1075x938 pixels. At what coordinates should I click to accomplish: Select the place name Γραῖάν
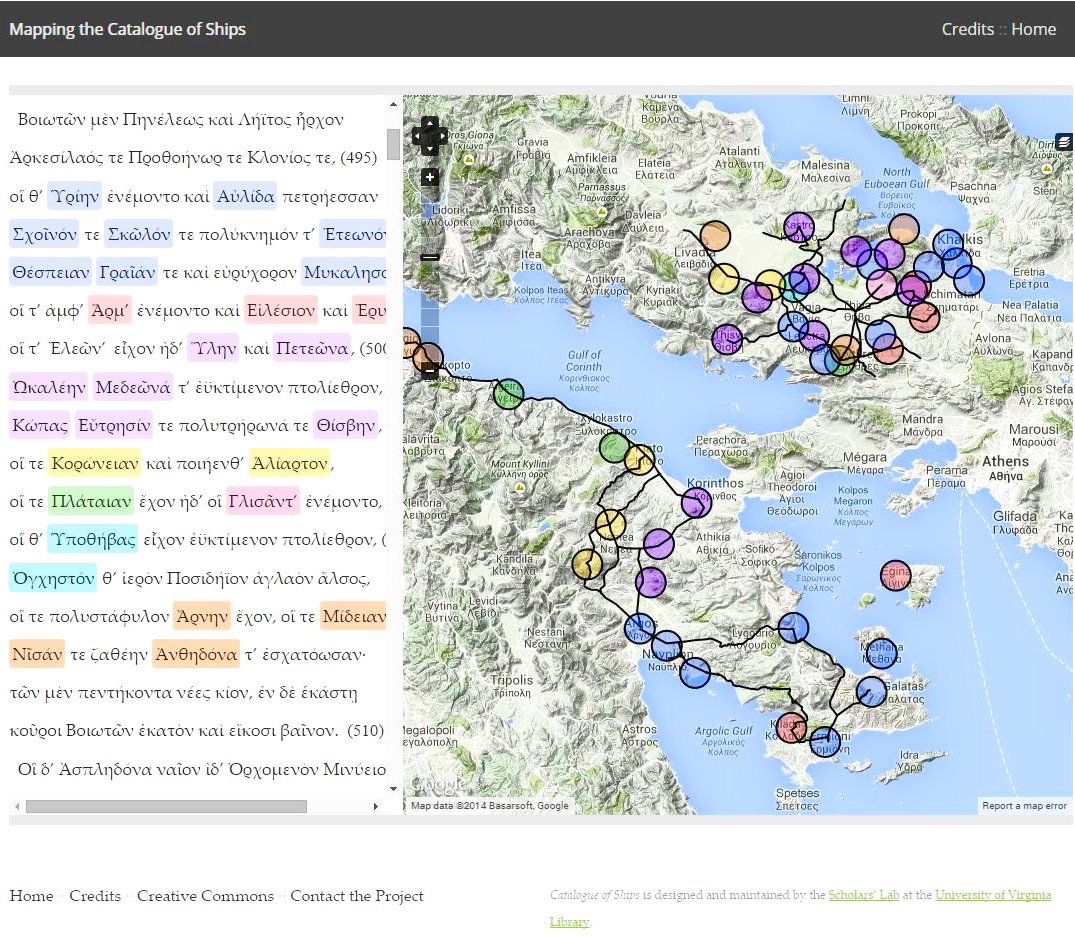coord(127,273)
